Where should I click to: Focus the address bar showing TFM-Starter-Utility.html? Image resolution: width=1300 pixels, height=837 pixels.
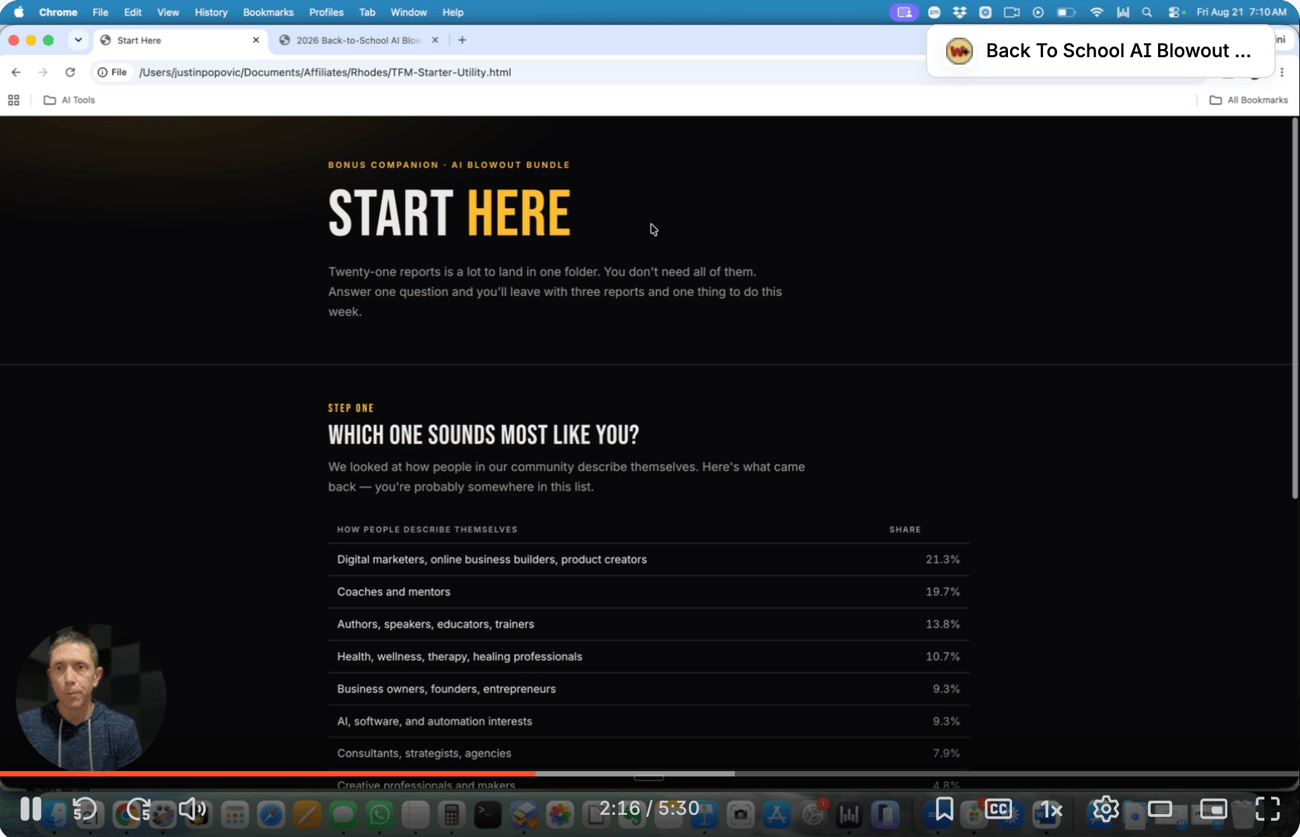tap(325, 72)
